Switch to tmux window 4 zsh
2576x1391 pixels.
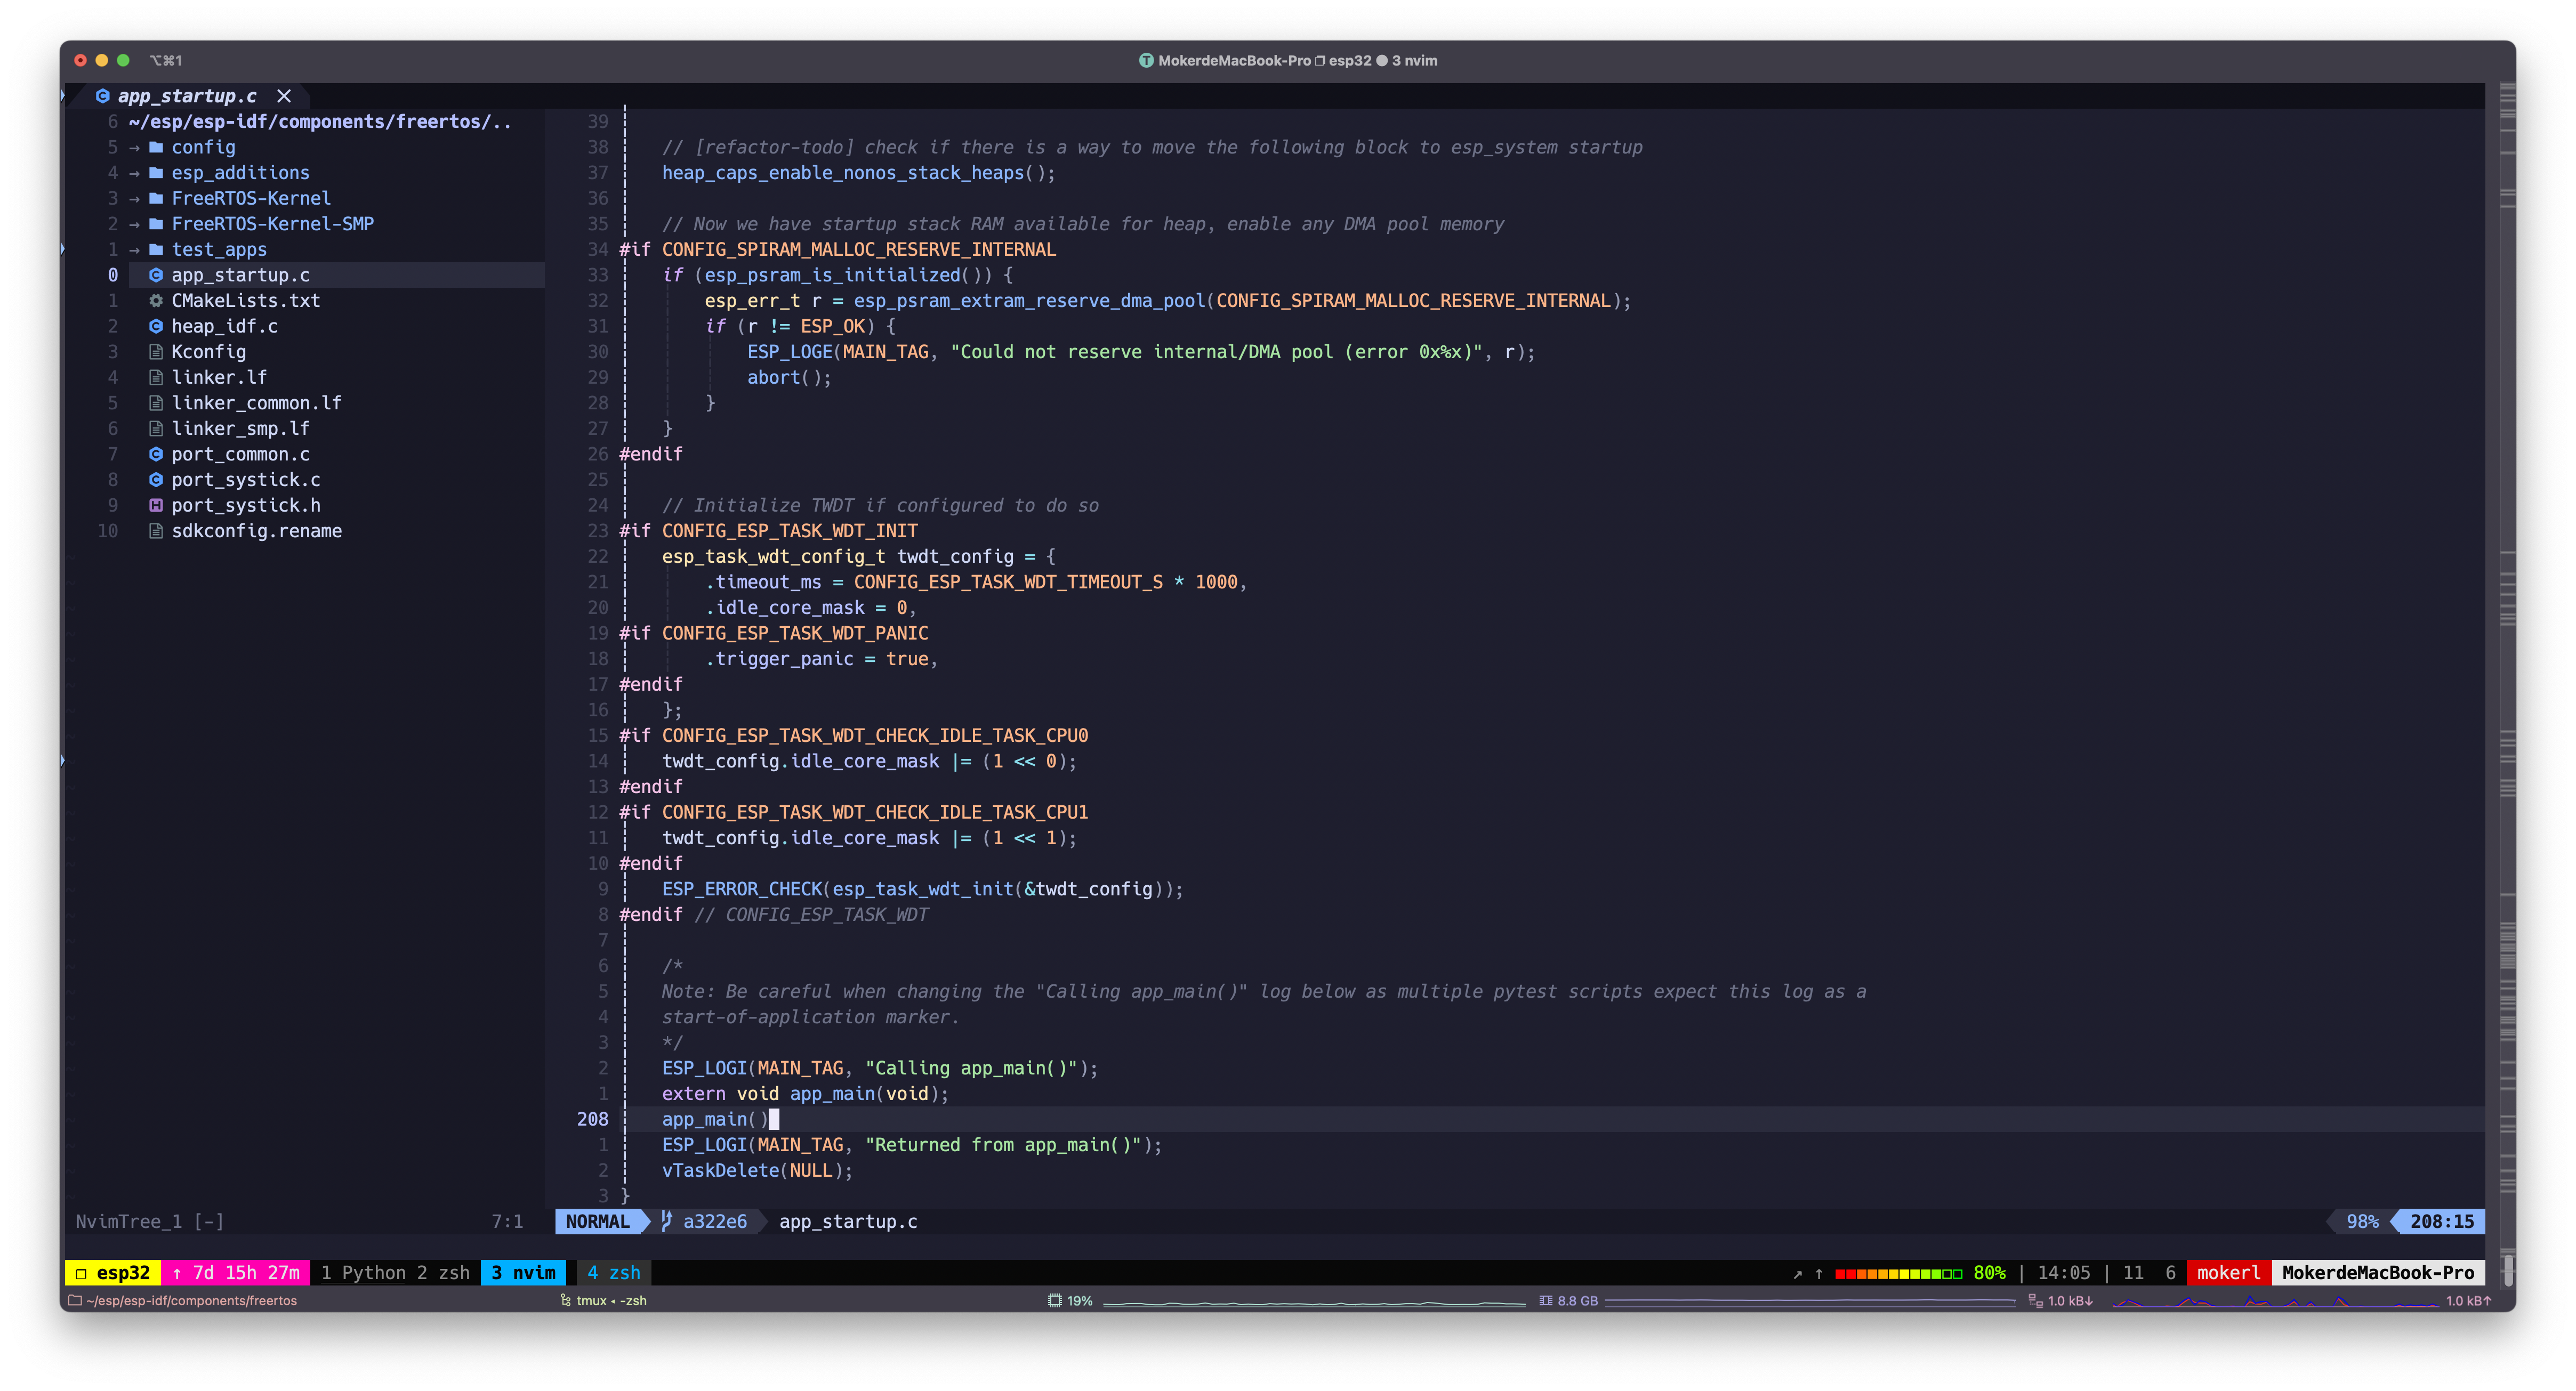tap(613, 1272)
